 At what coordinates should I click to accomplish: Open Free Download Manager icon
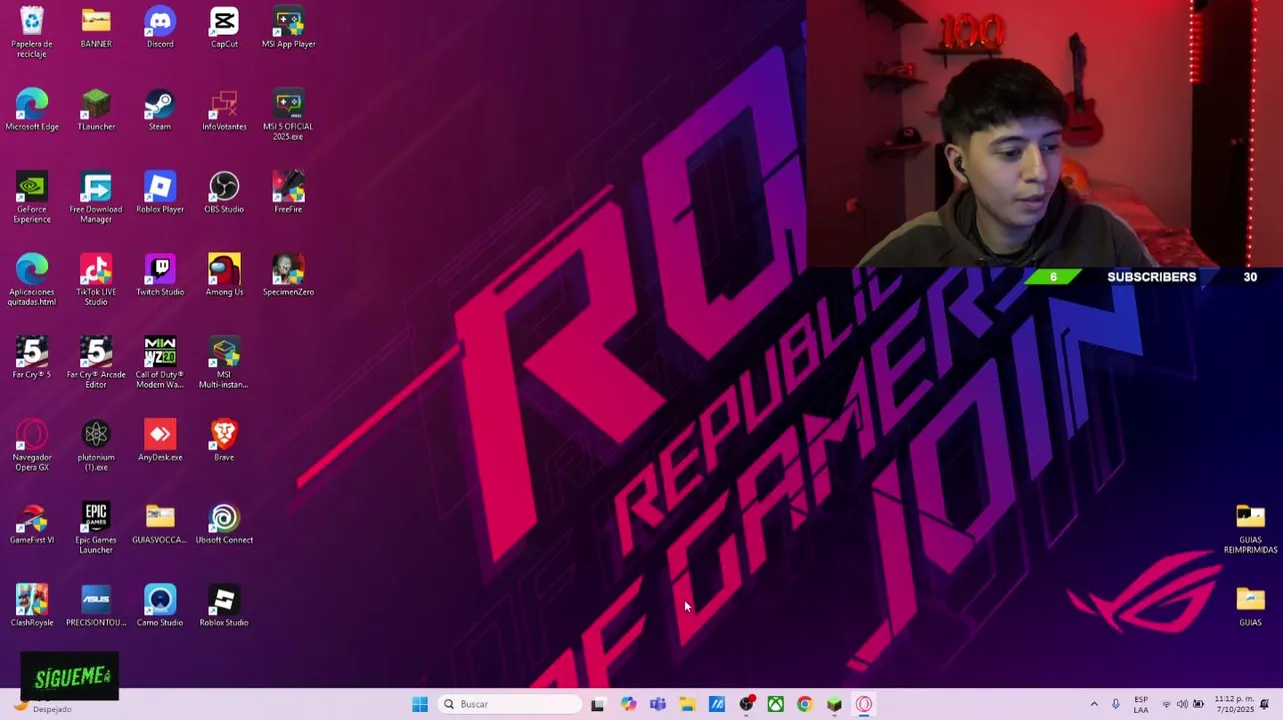click(96, 197)
